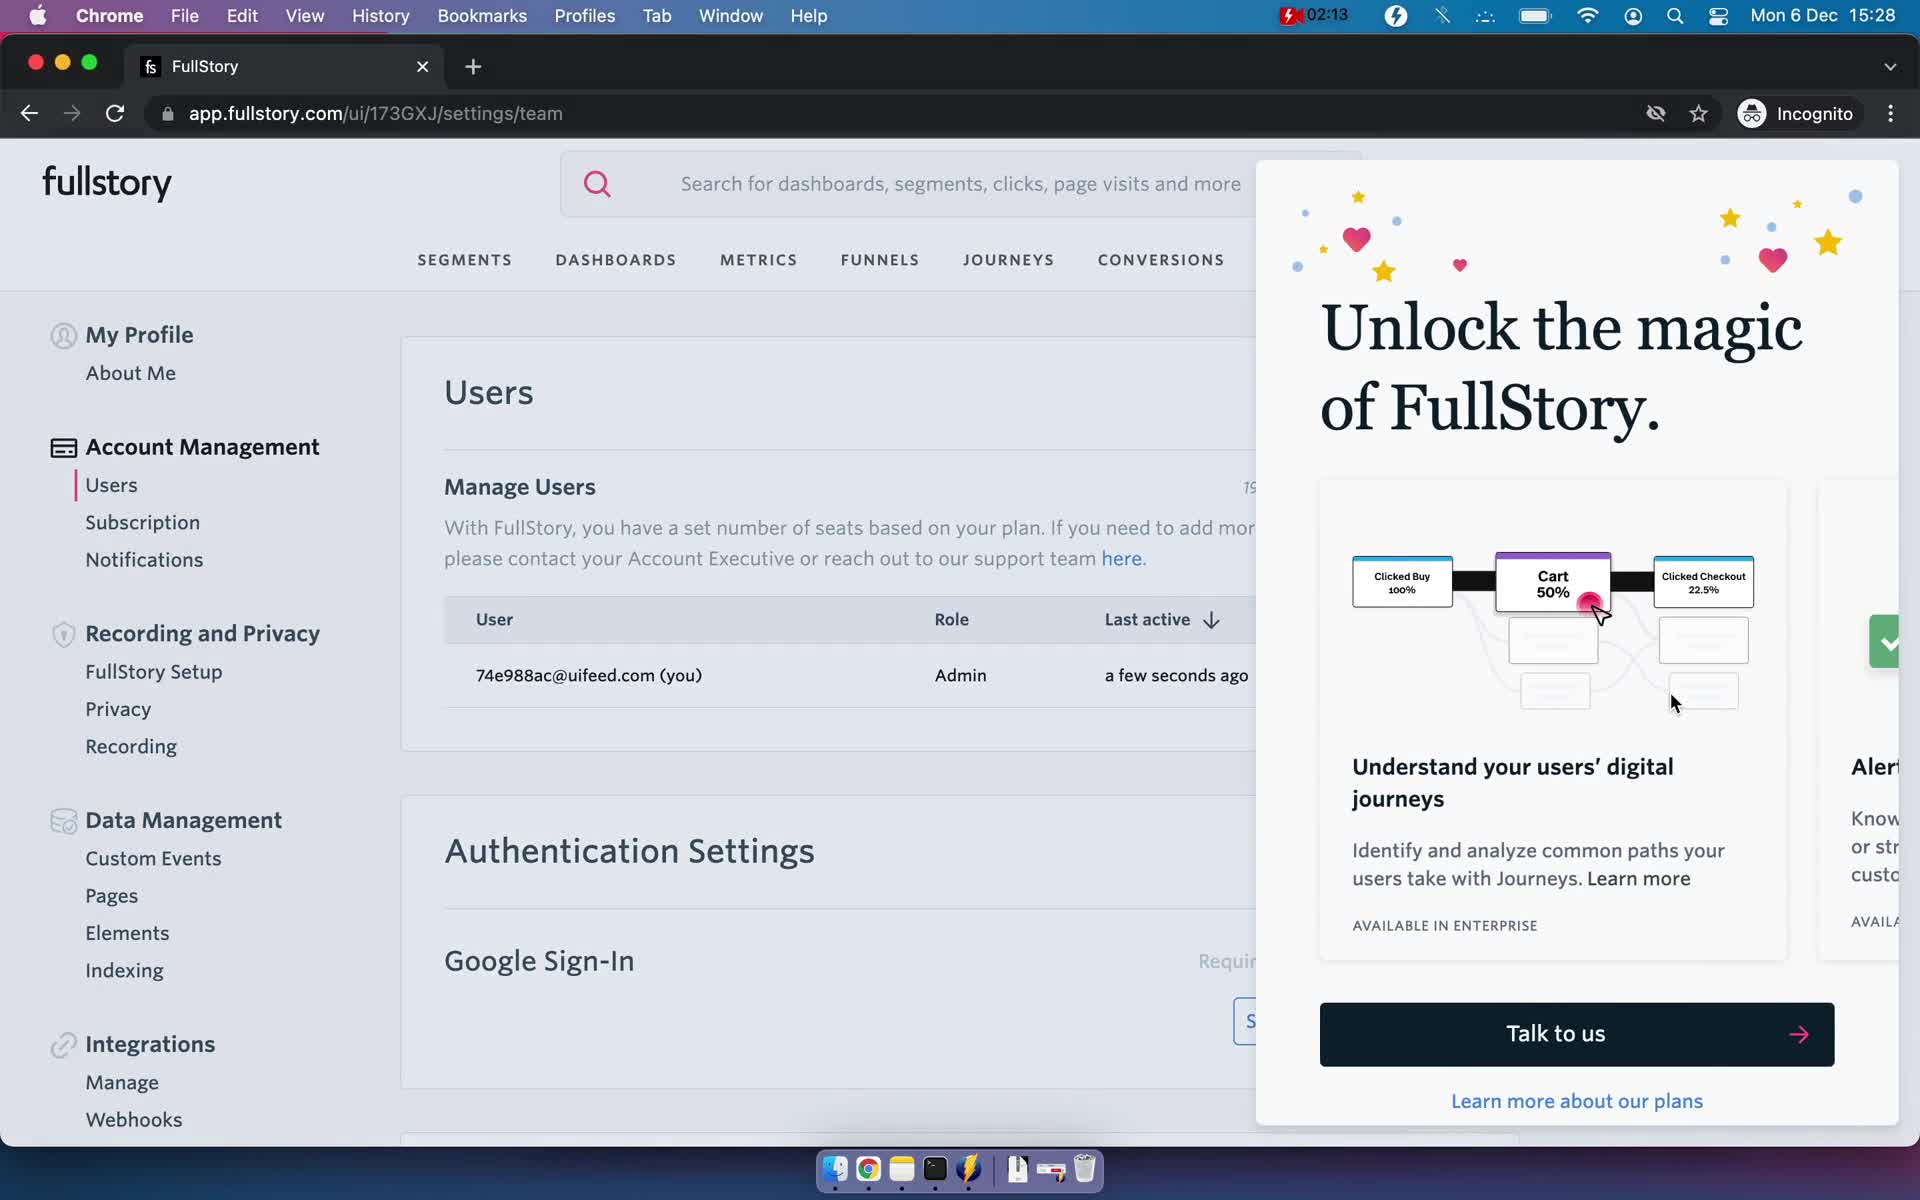
Task: Click Learn more in Journeys card
Action: click(x=1638, y=879)
